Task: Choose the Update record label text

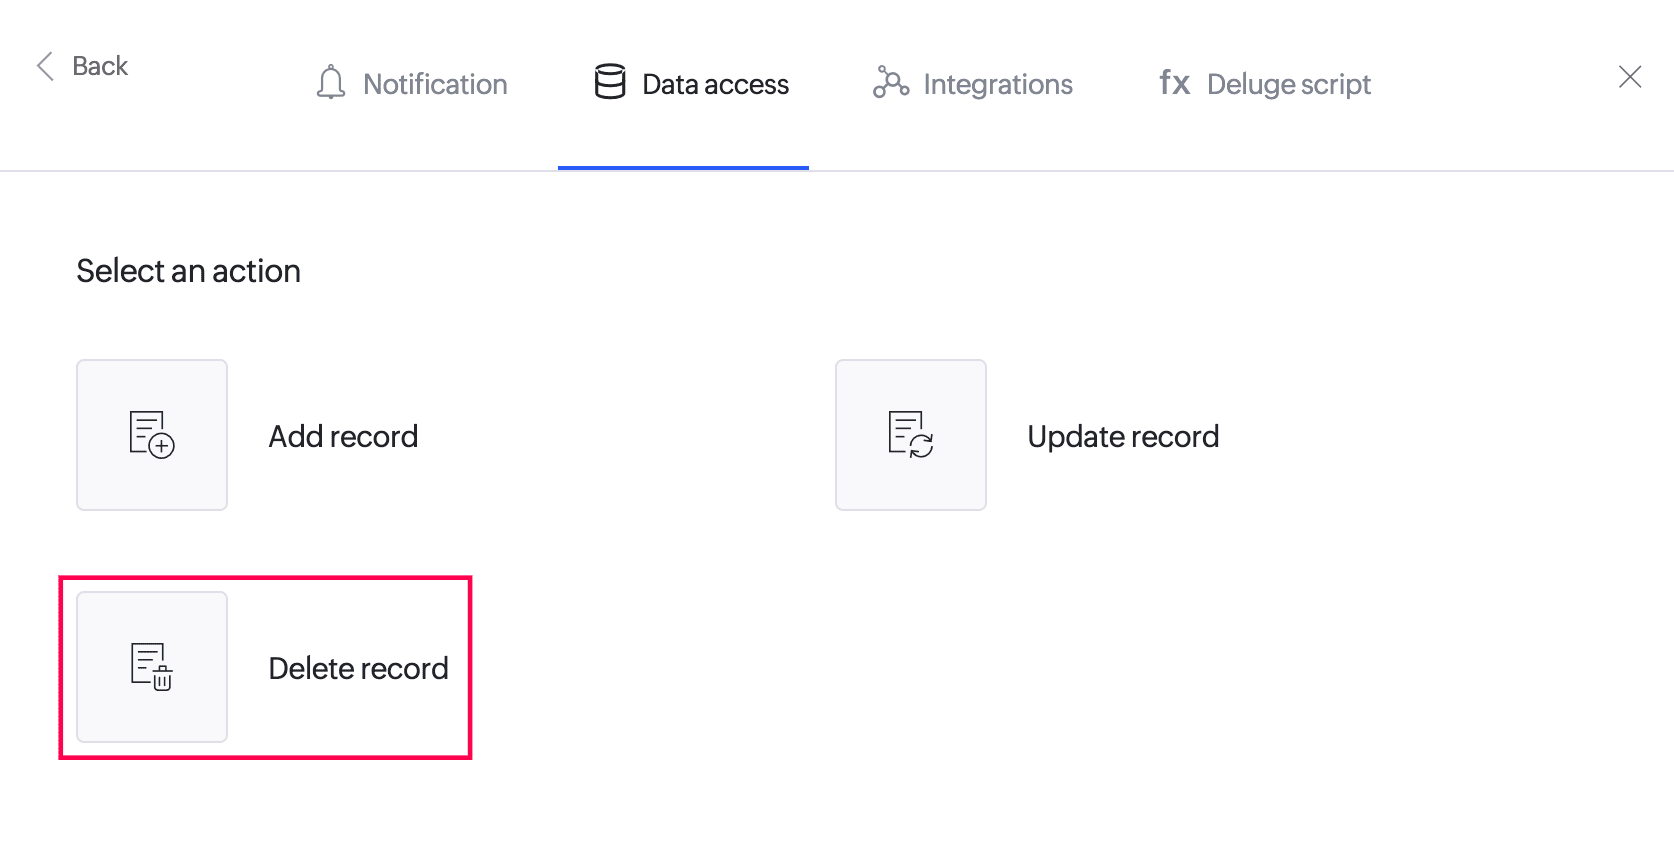Action: [1123, 436]
